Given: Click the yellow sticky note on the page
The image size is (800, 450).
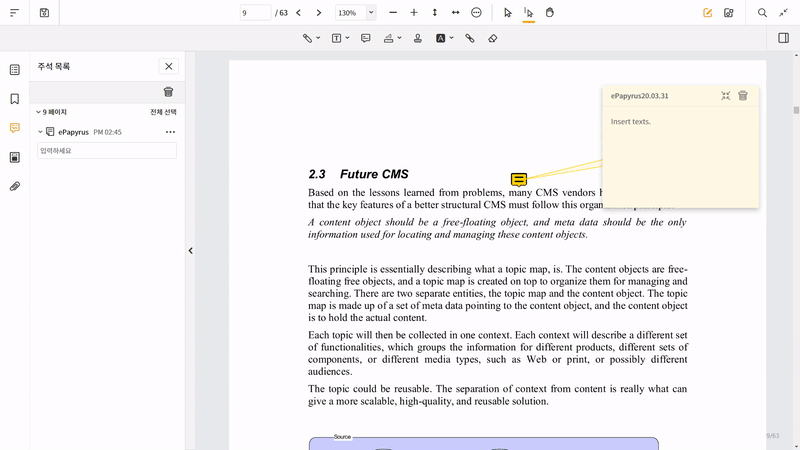Looking at the screenshot, I should [x=519, y=180].
